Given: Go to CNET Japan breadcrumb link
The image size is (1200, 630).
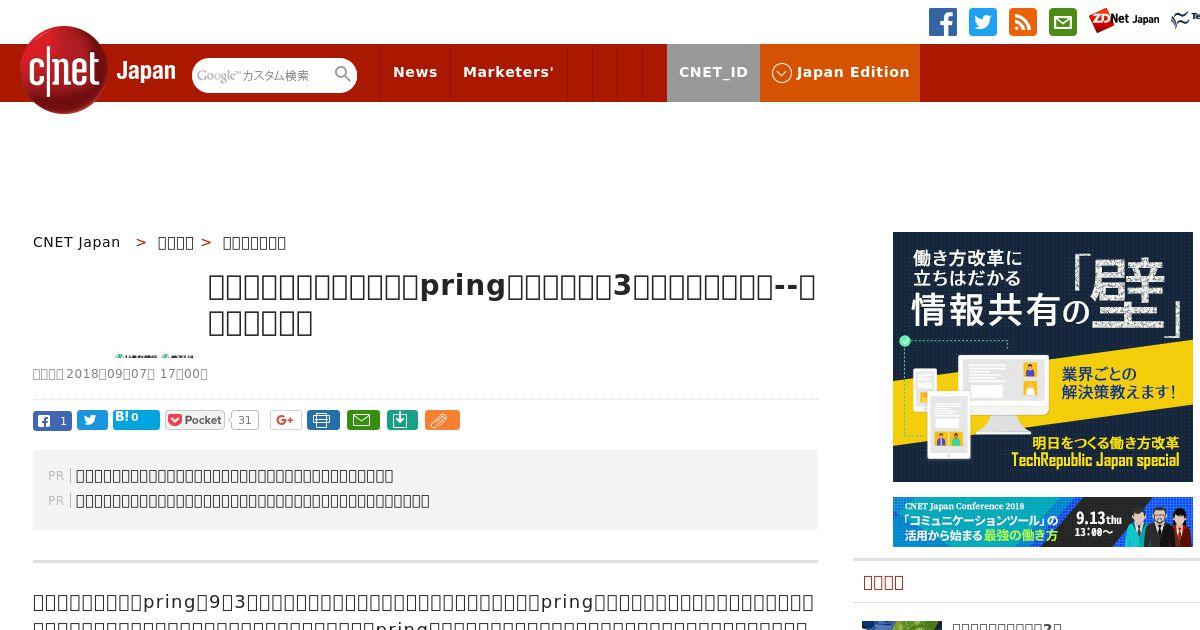Looking at the screenshot, I should click(76, 242).
